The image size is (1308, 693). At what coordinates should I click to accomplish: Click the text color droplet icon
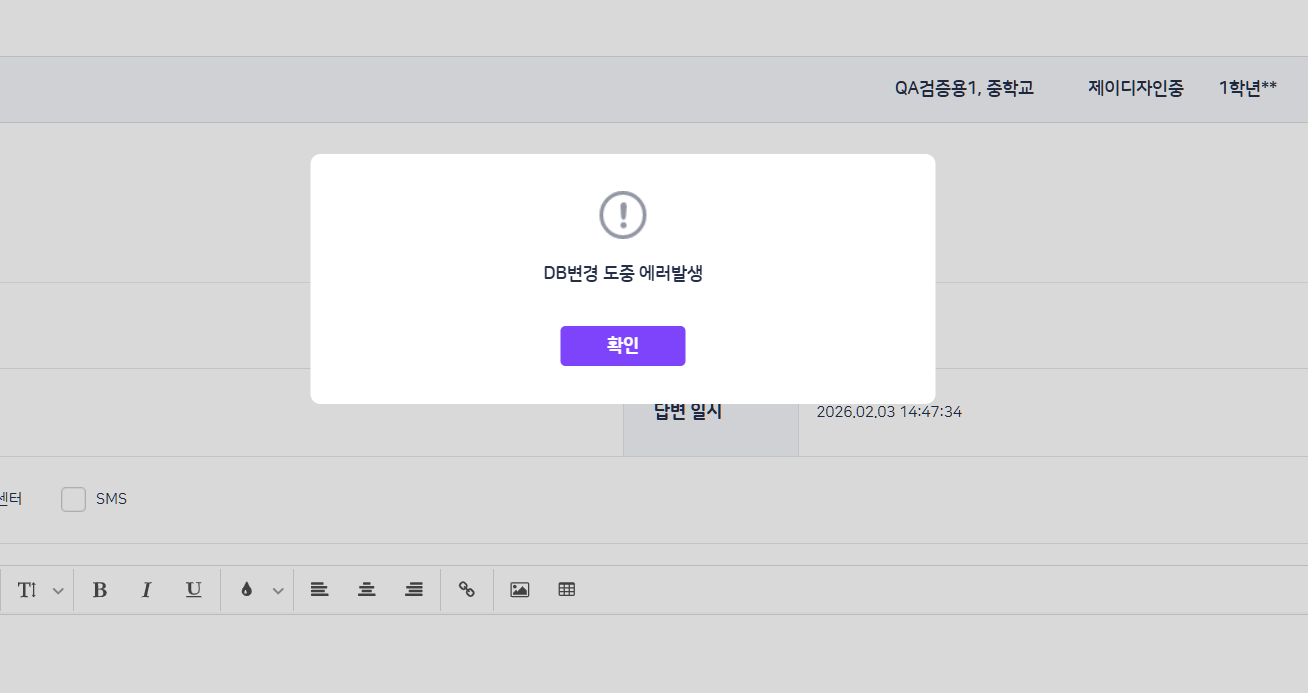(246, 590)
